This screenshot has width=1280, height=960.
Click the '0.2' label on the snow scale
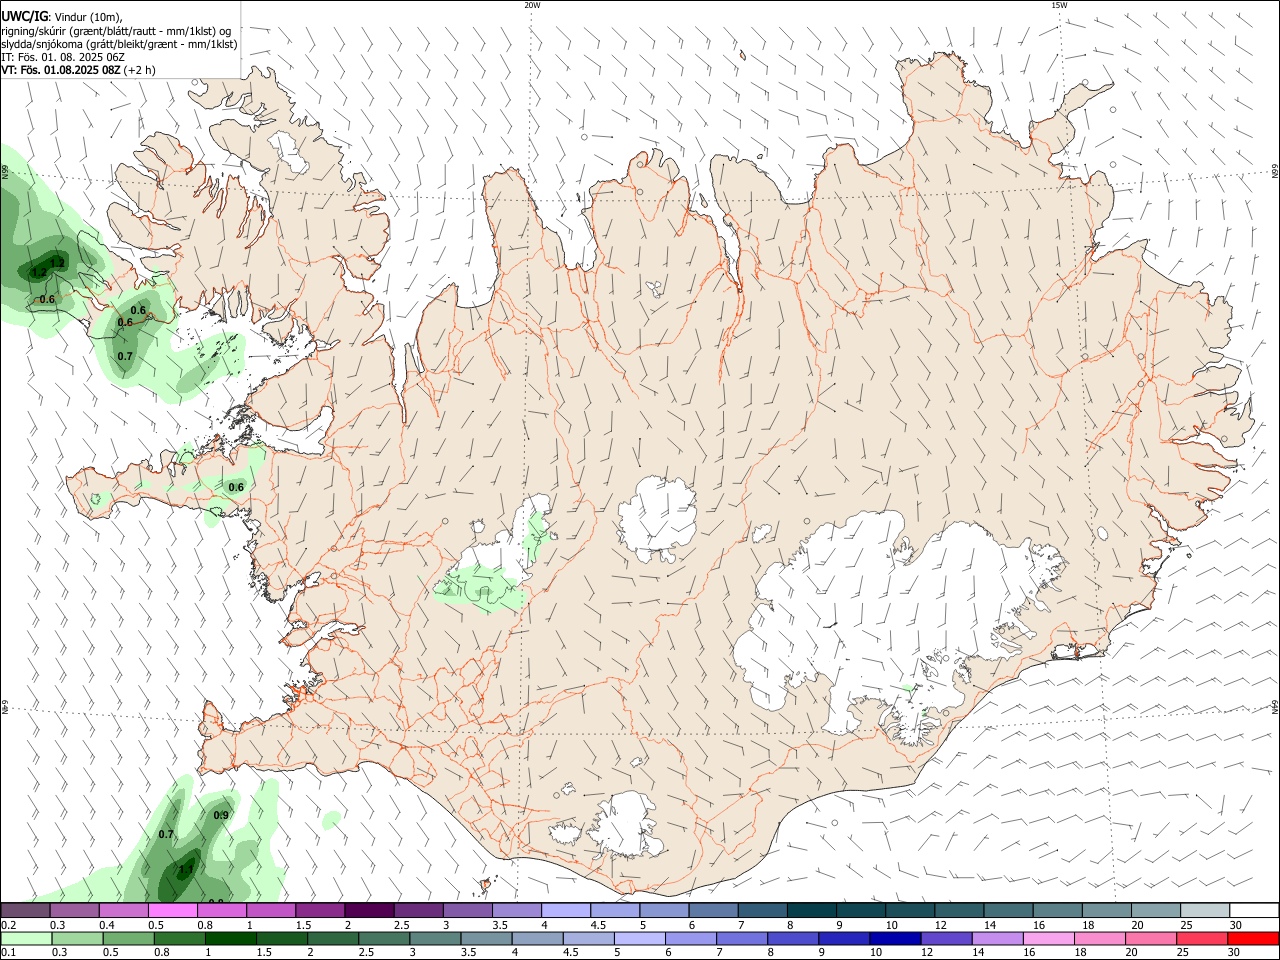(8, 925)
